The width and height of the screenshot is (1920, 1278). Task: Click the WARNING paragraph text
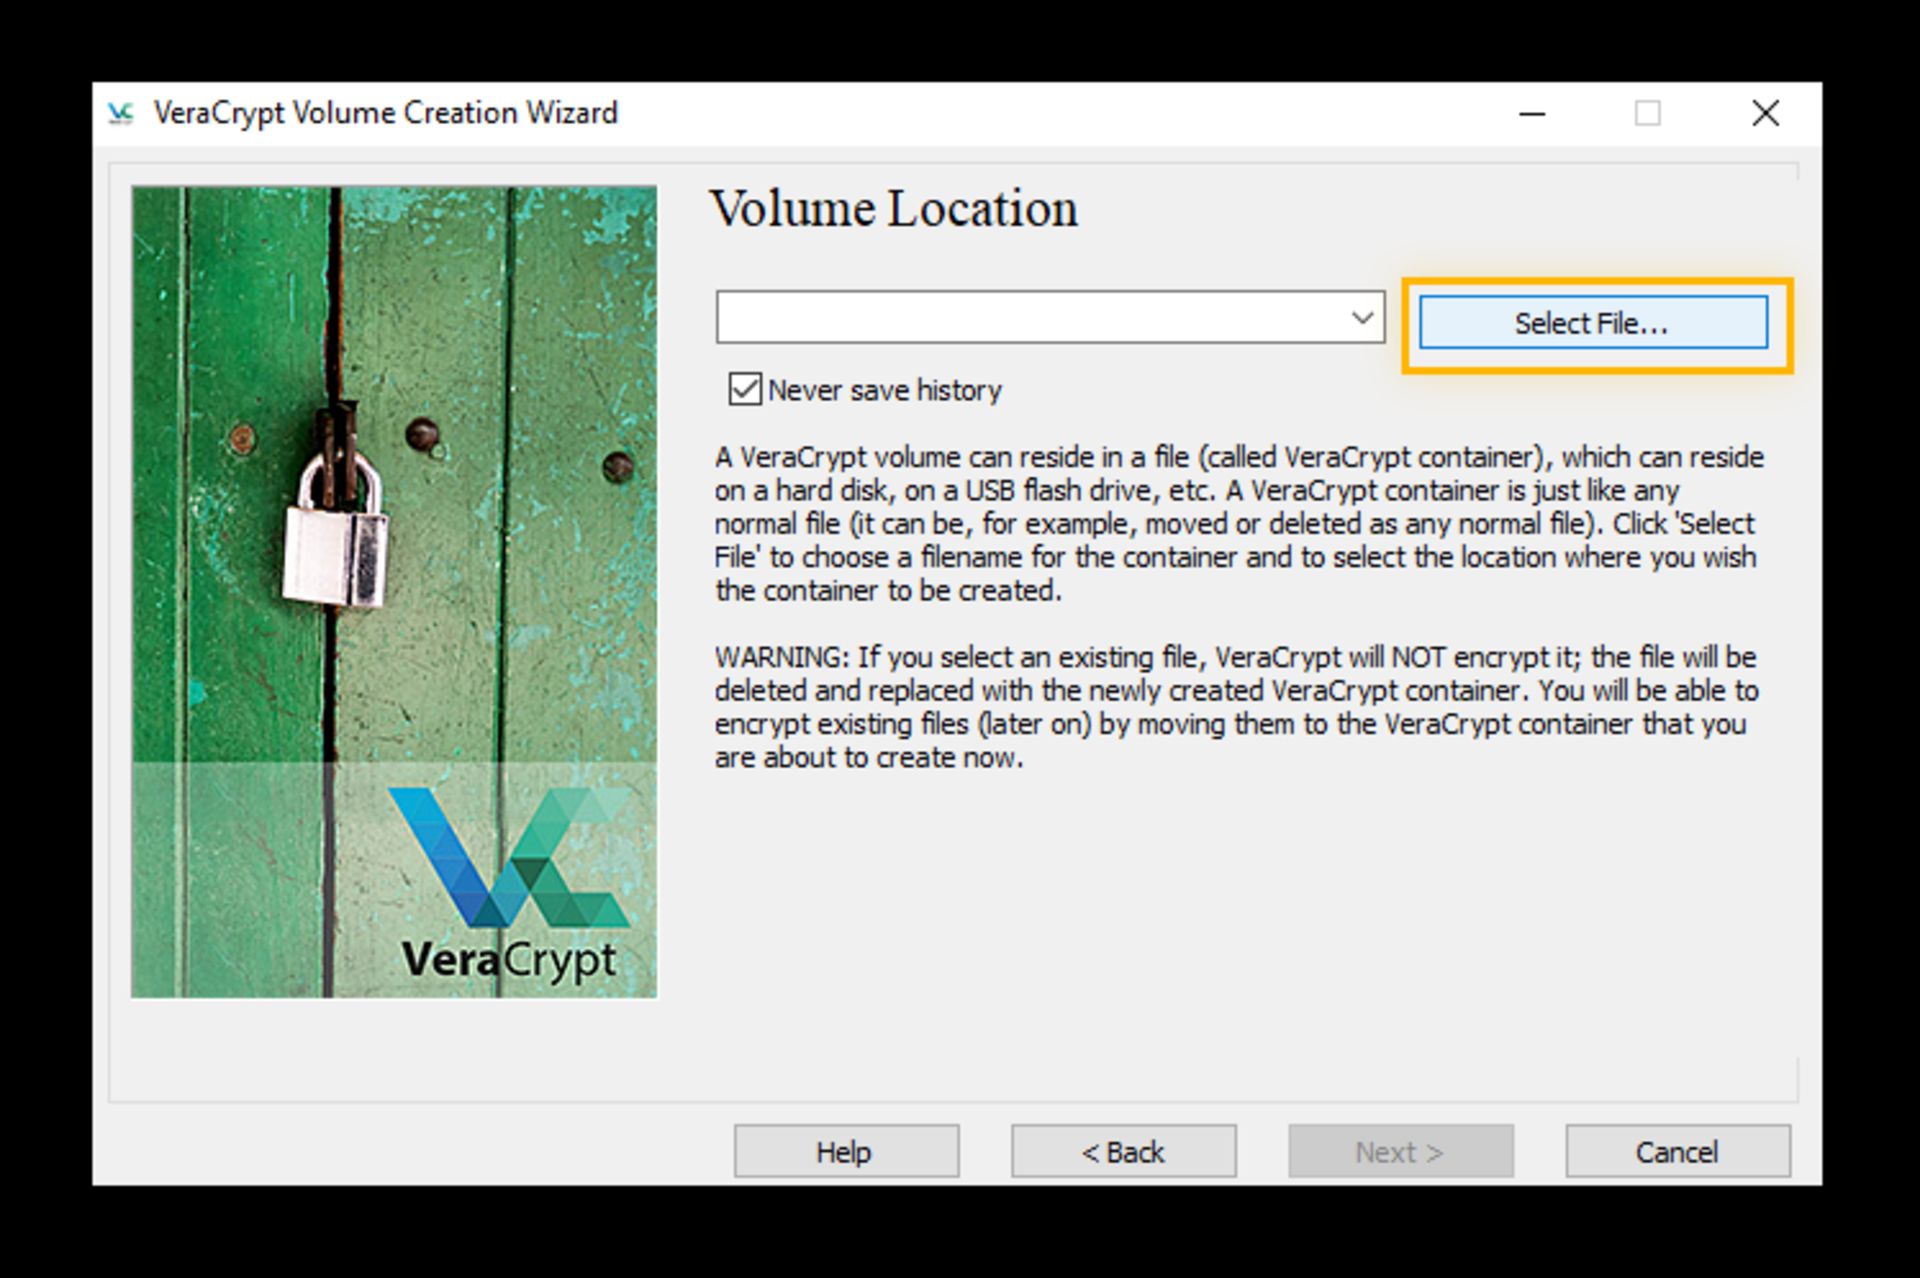pyautogui.click(x=1236, y=707)
